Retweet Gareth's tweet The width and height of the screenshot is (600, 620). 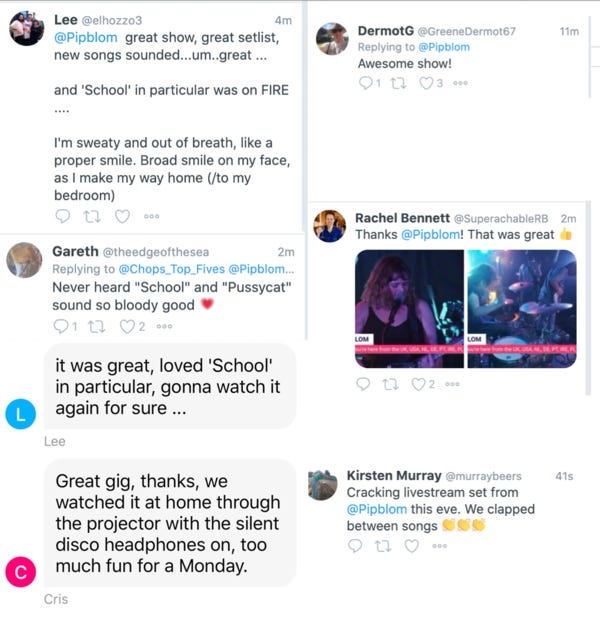[x=97, y=326]
